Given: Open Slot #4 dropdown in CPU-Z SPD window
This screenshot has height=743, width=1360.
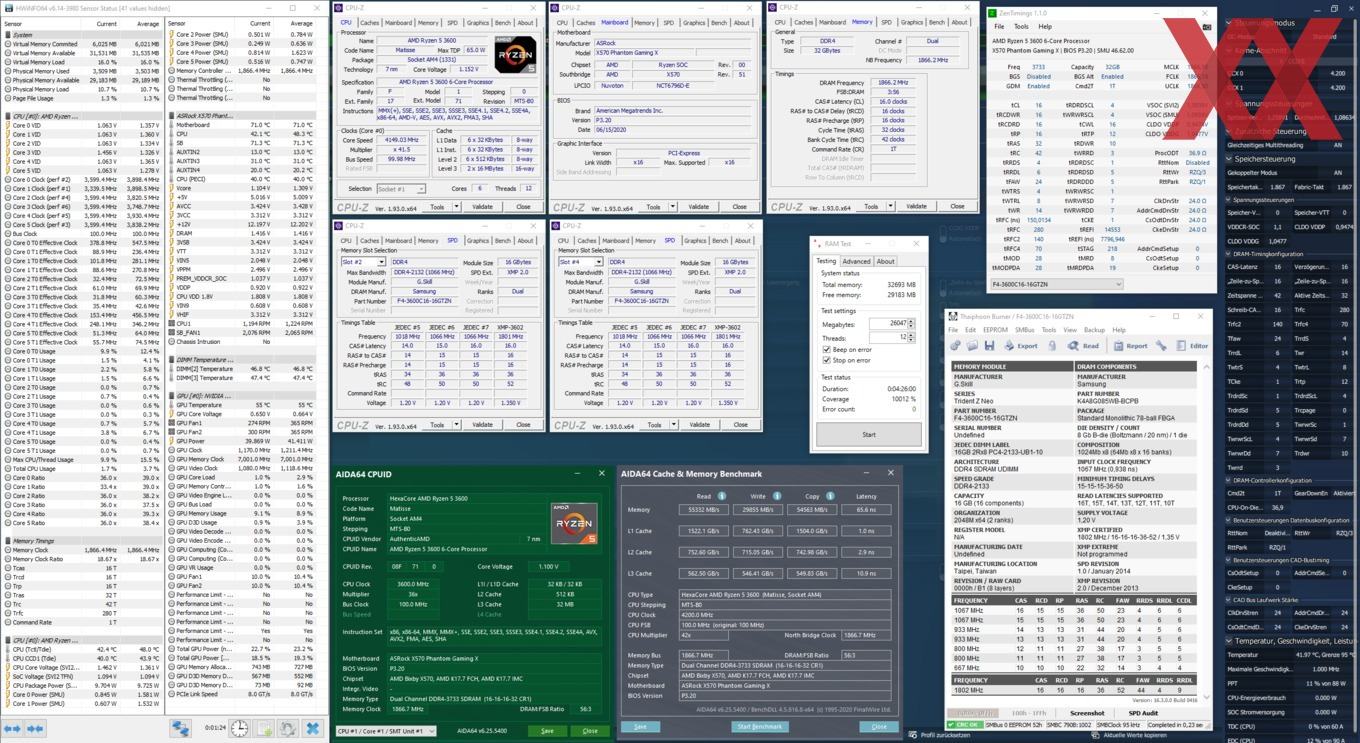Looking at the screenshot, I should pos(579,262).
